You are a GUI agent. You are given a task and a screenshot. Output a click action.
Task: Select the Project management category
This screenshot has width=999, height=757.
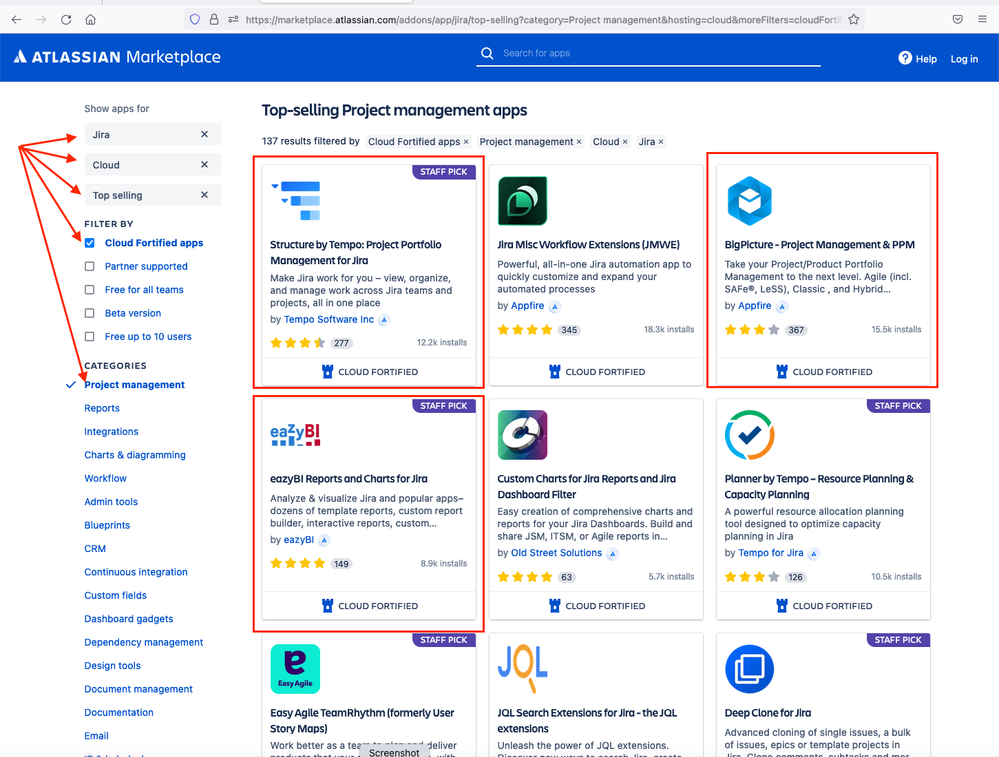click(x=134, y=385)
